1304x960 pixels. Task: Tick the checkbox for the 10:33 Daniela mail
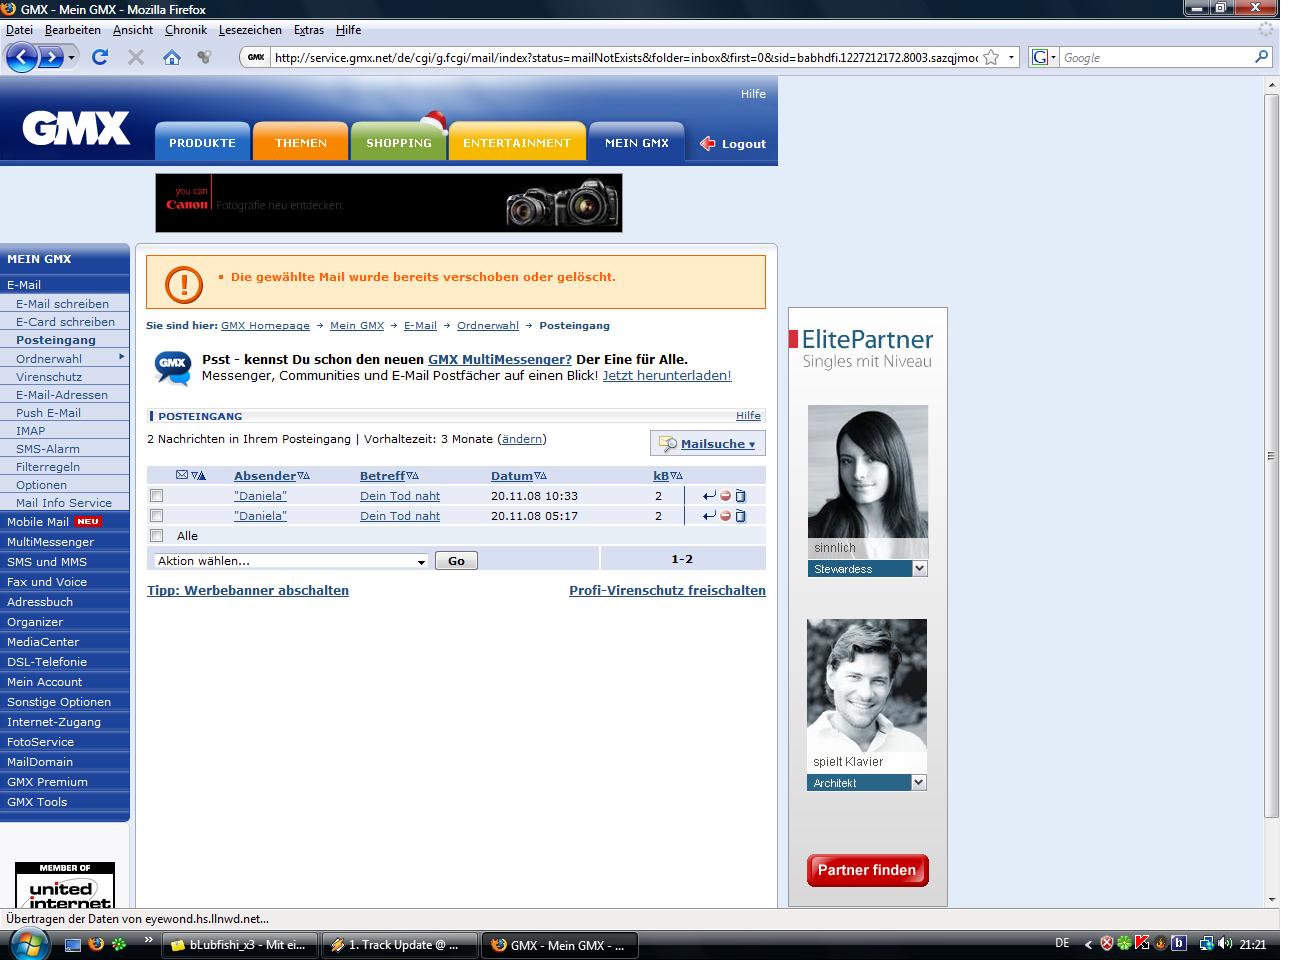click(156, 496)
